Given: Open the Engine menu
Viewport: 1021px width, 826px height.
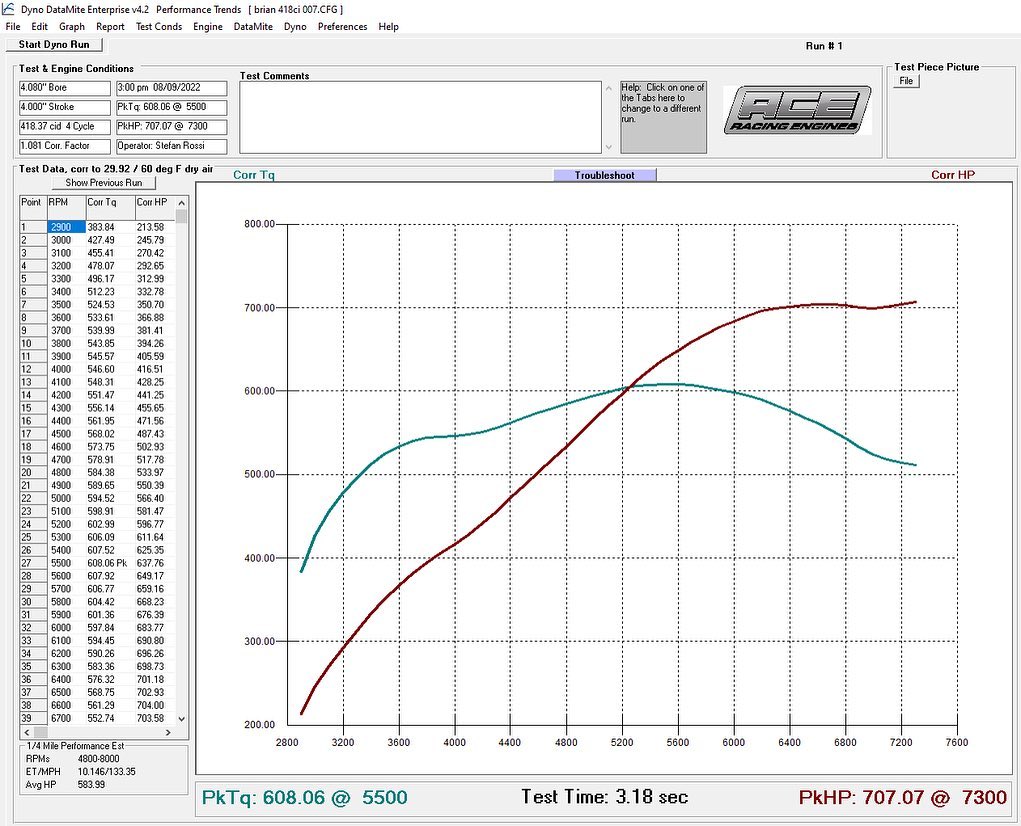Looking at the screenshot, I should [x=208, y=27].
